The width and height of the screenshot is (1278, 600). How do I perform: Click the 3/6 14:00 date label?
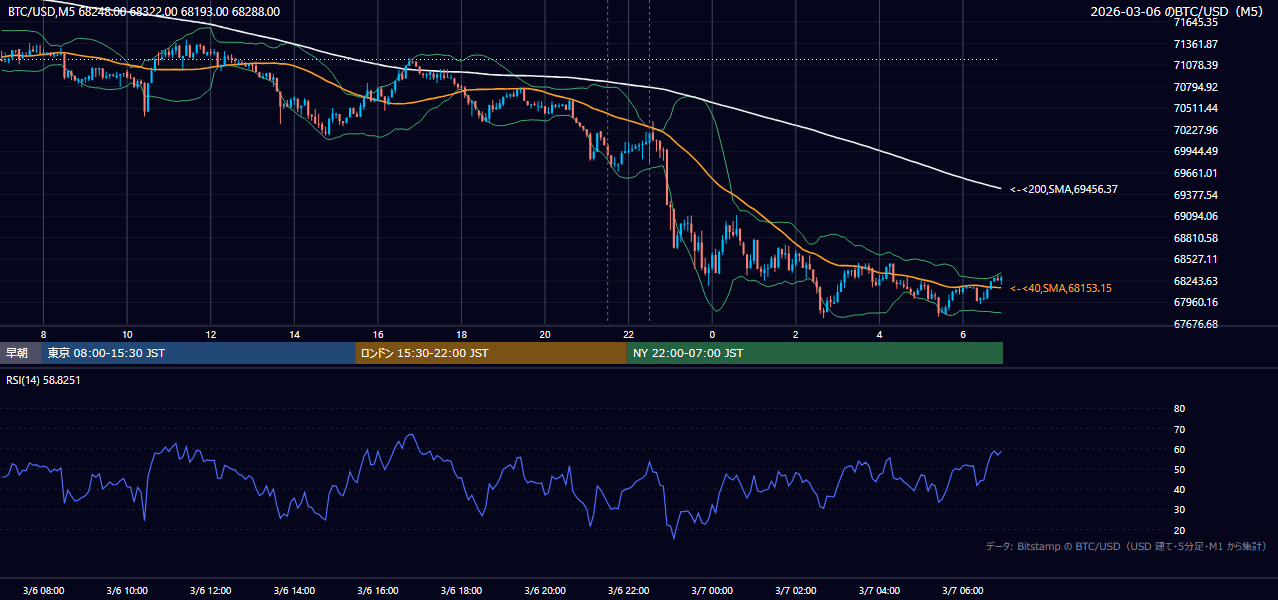click(x=294, y=590)
